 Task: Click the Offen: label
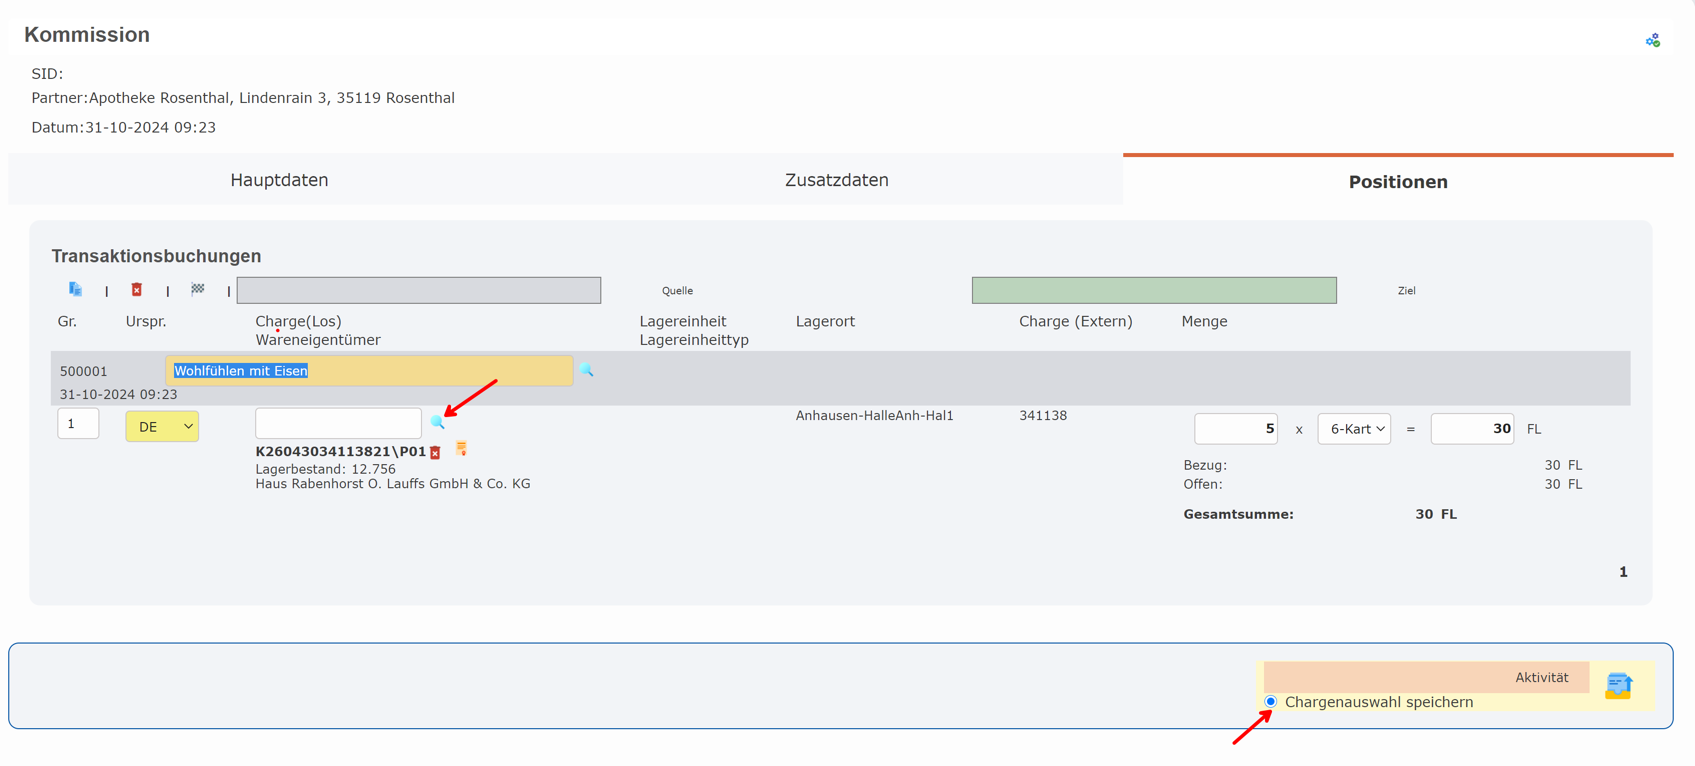point(1203,484)
